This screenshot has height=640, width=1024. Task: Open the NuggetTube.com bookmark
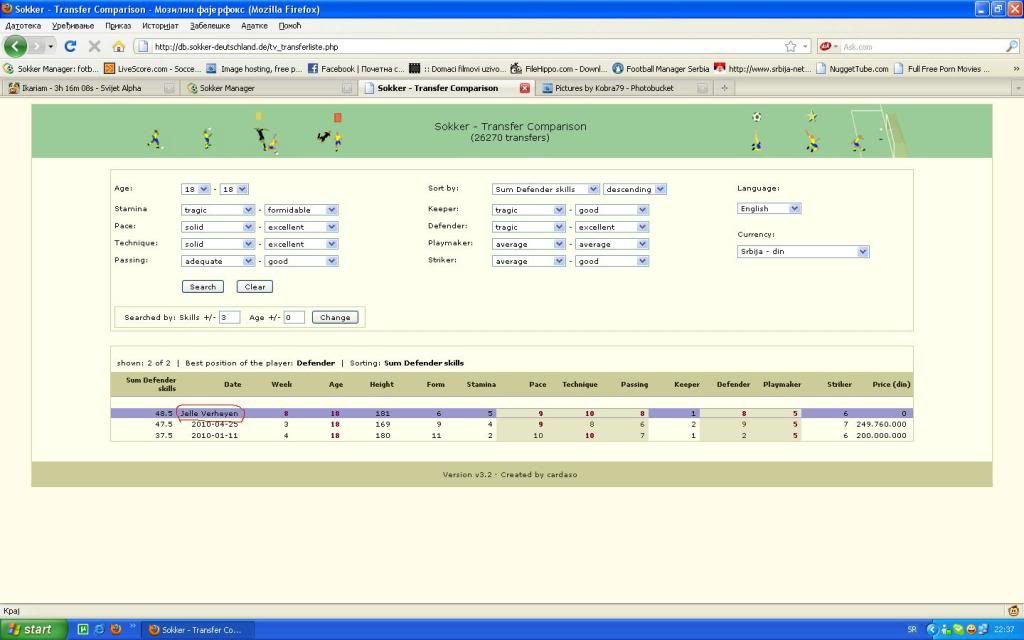852,69
